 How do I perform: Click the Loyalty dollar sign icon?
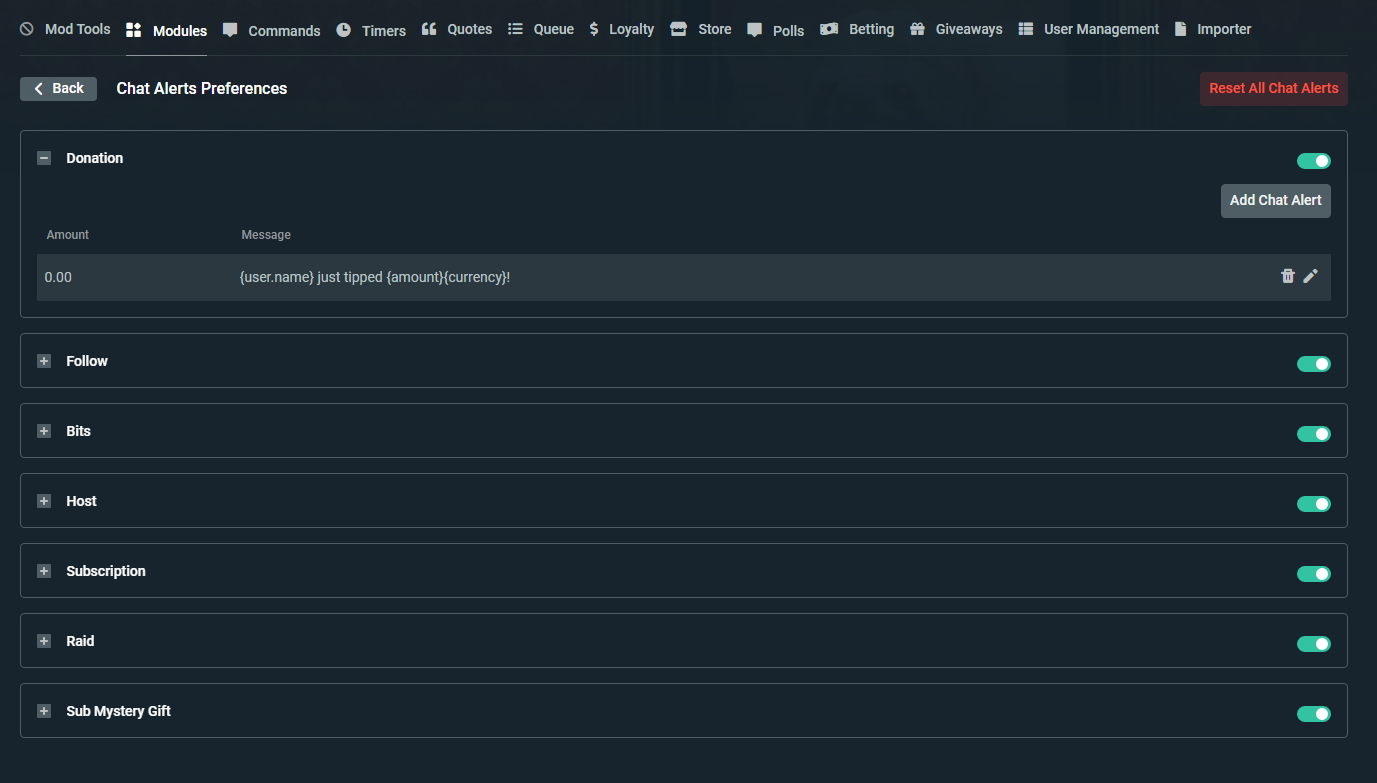point(594,29)
